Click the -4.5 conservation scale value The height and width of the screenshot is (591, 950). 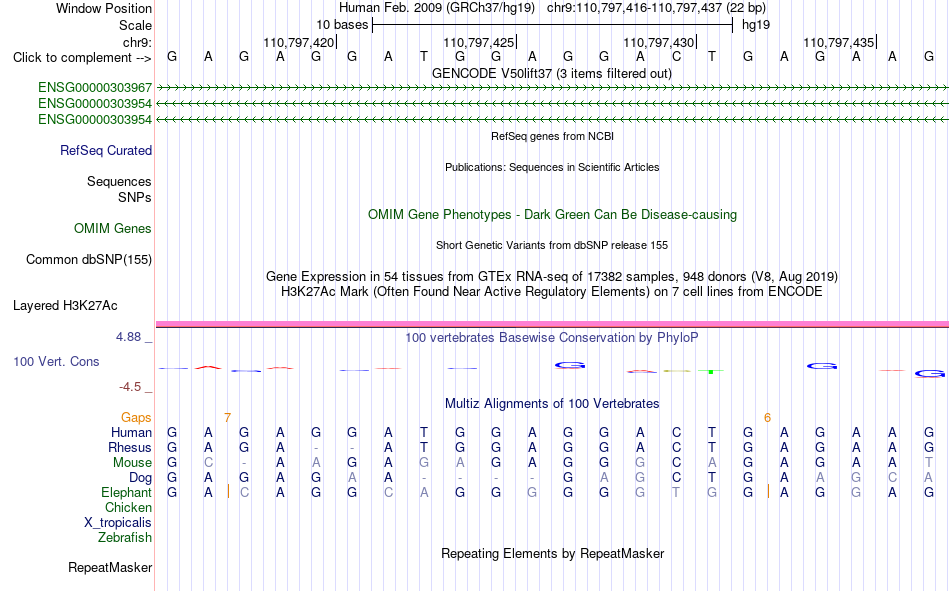[x=130, y=387]
